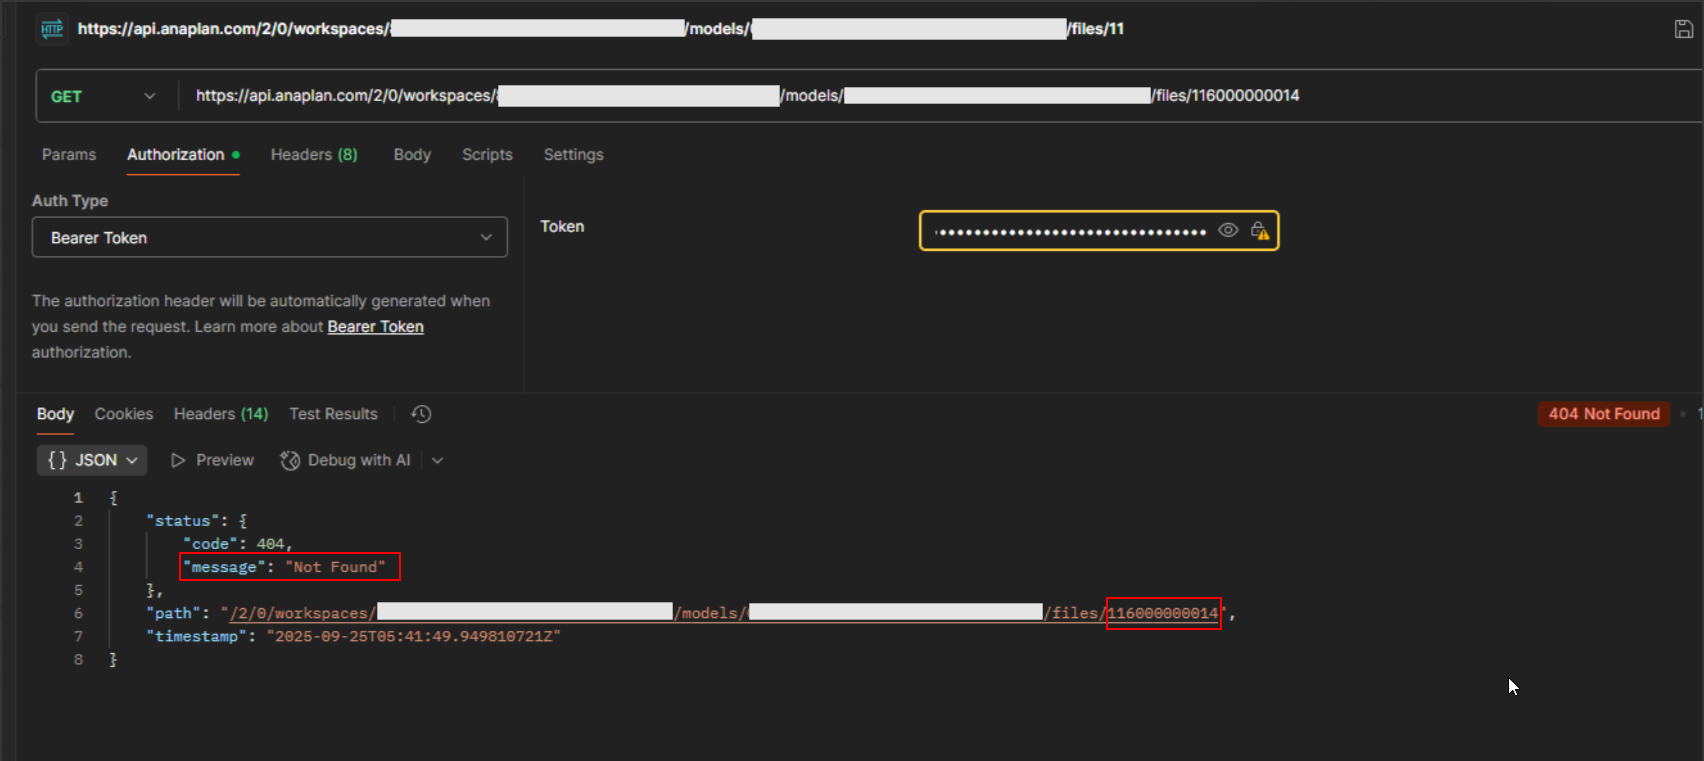This screenshot has height=761, width=1704.
Task: Open the Headers (8) request tab
Action: pos(314,155)
